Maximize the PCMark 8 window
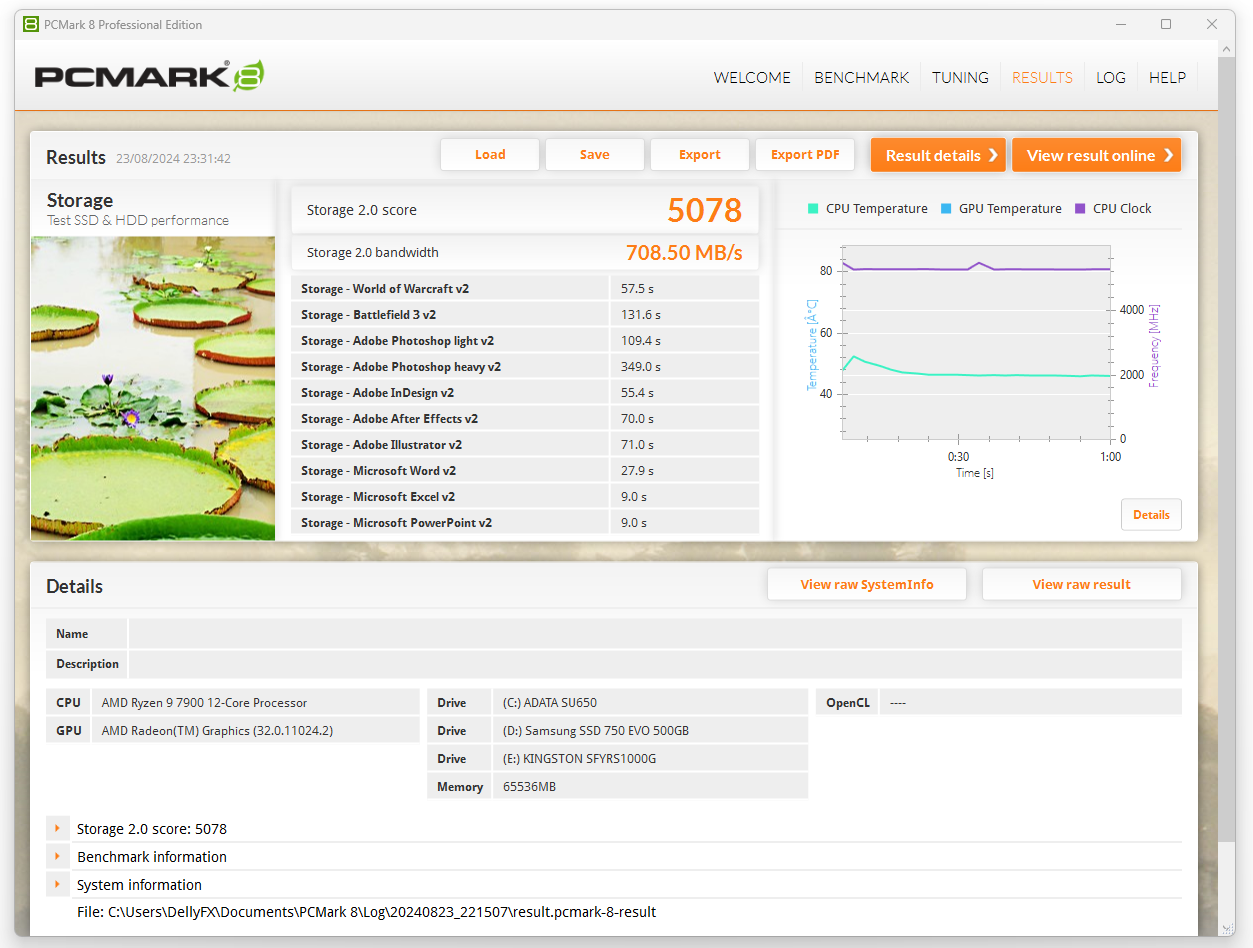The height and width of the screenshot is (948, 1253). pyautogui.click(x=1166, y=24)
